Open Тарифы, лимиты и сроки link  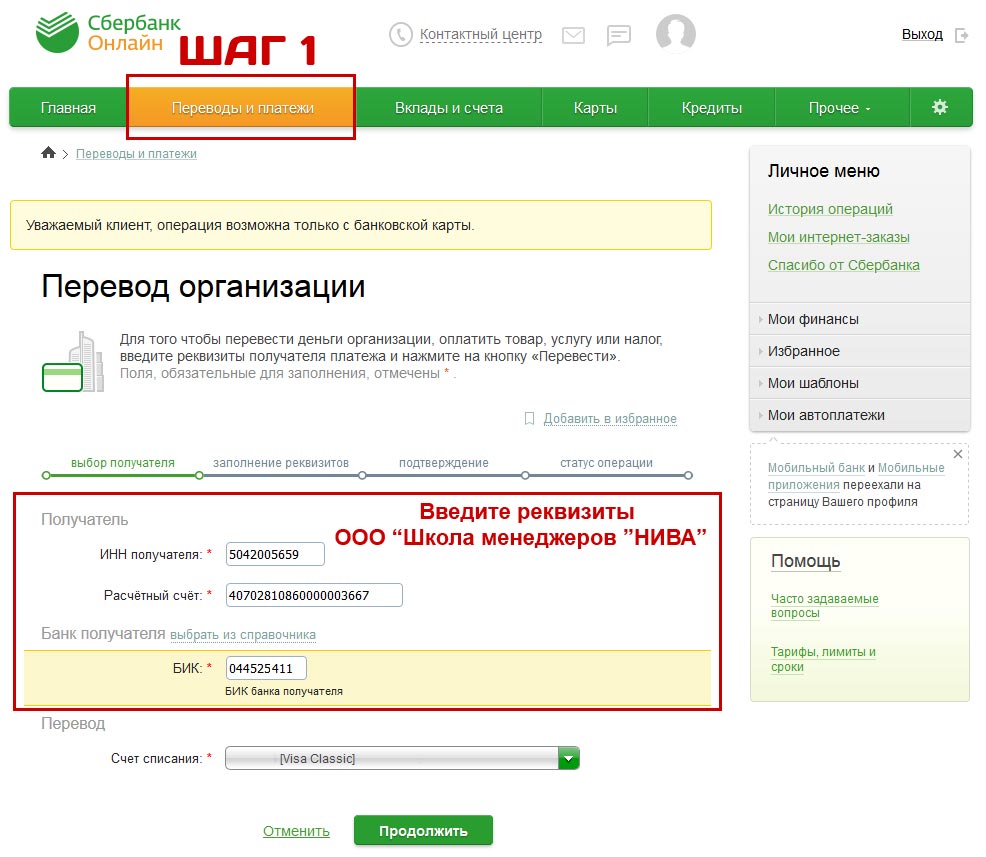click(x=823, y=660)
